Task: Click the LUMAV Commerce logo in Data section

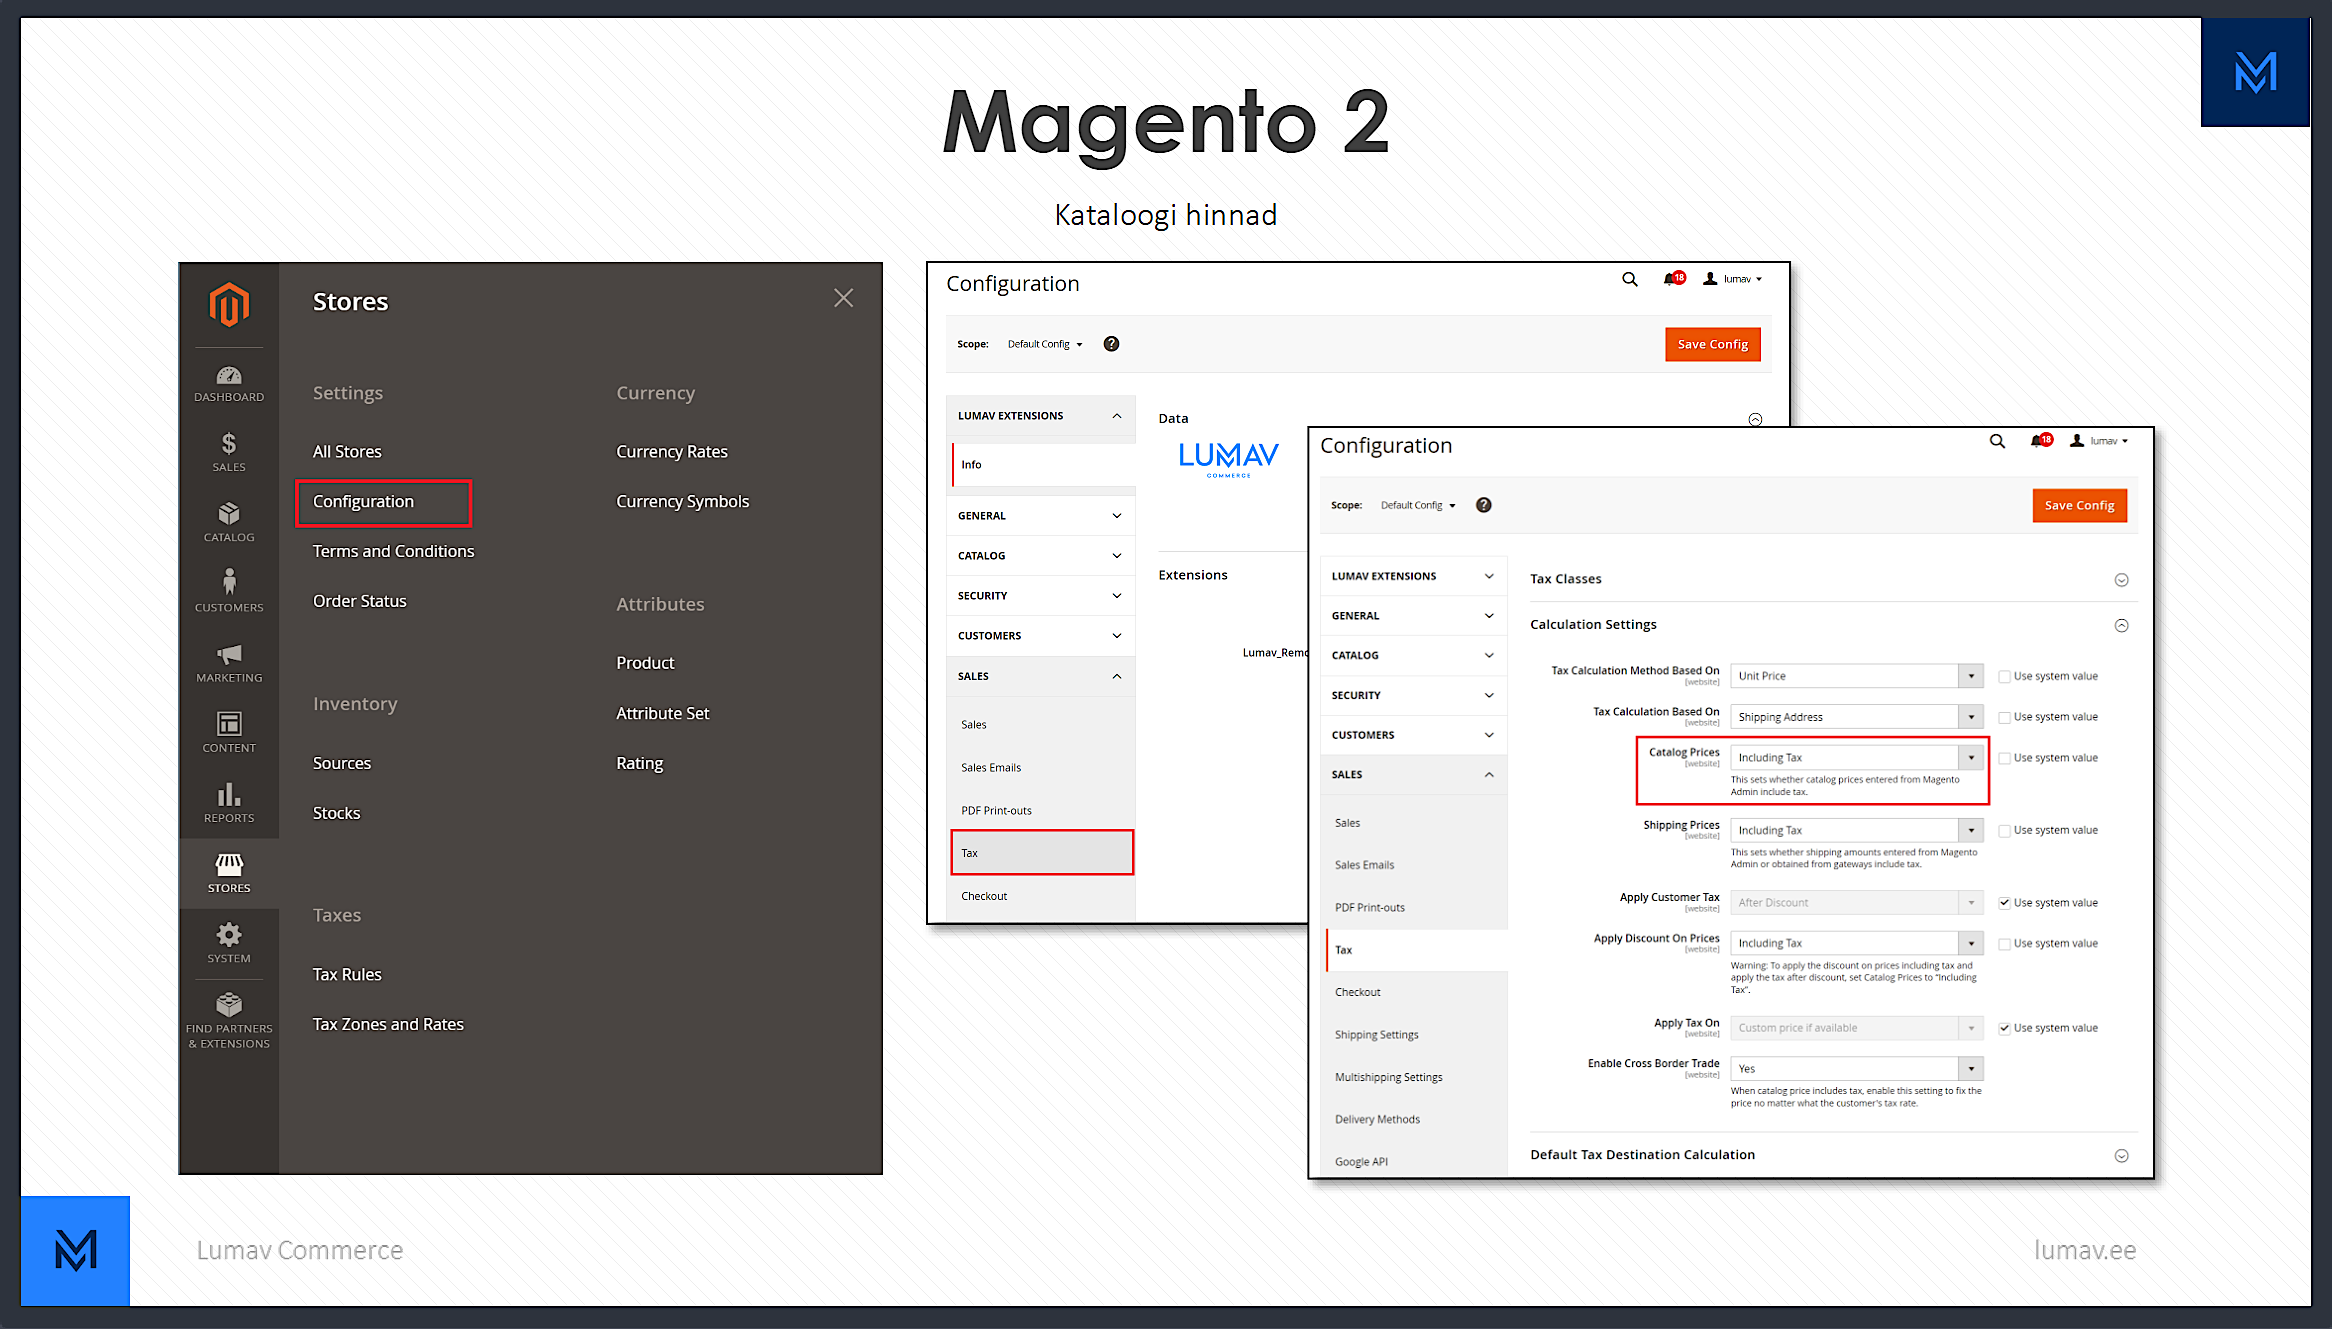Action: pyautogui.click(x=1228, y=459)
